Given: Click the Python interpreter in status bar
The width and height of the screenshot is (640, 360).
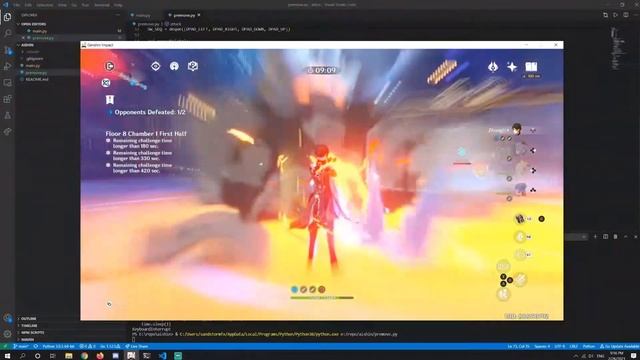Looking at the screenshot, I should point(58,347).
